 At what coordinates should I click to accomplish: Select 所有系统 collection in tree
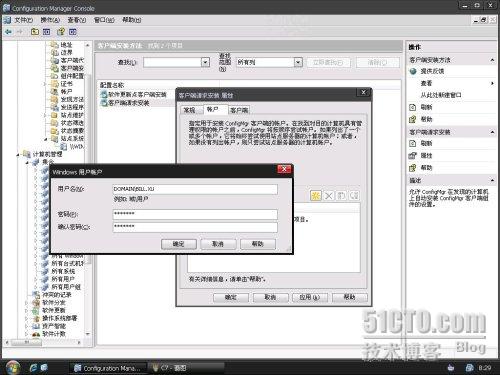pyautogui.click(x=63, y=271)
